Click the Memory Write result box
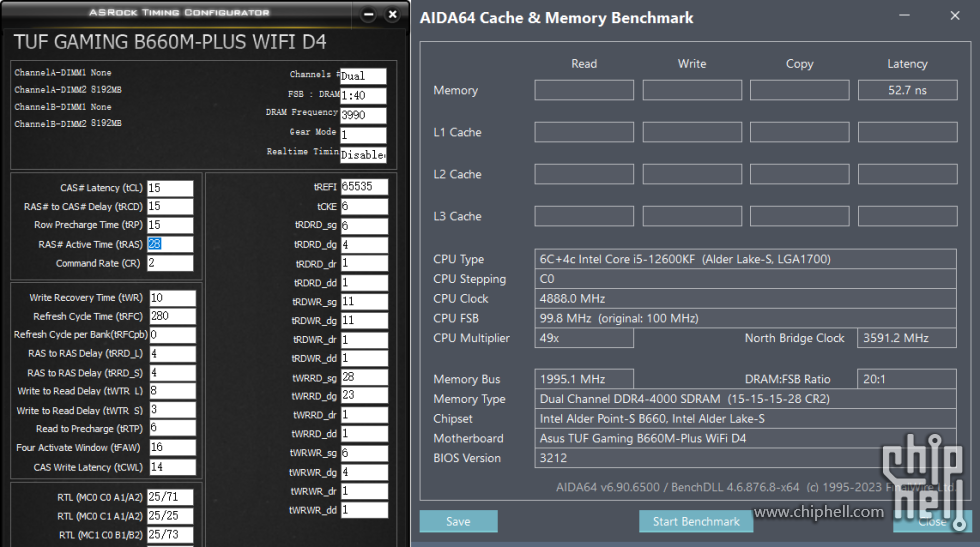Screen dimensions: 980x547 point(692,90)
